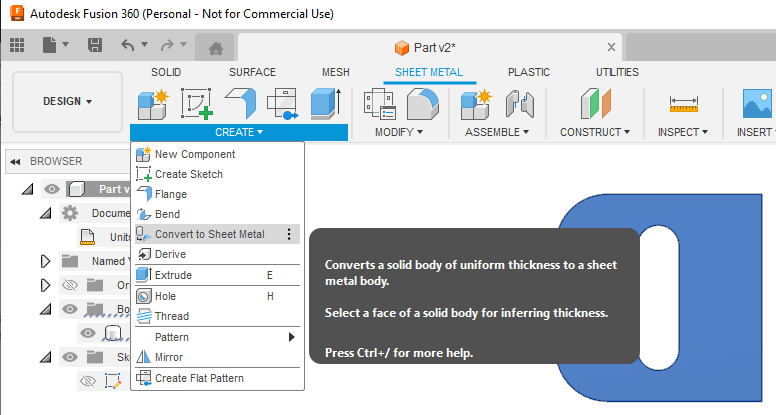The height and width of the screenshot is (415, 776).
Task: Choose Create Flat Pattern menu item
Action: (x=217, y=378)
